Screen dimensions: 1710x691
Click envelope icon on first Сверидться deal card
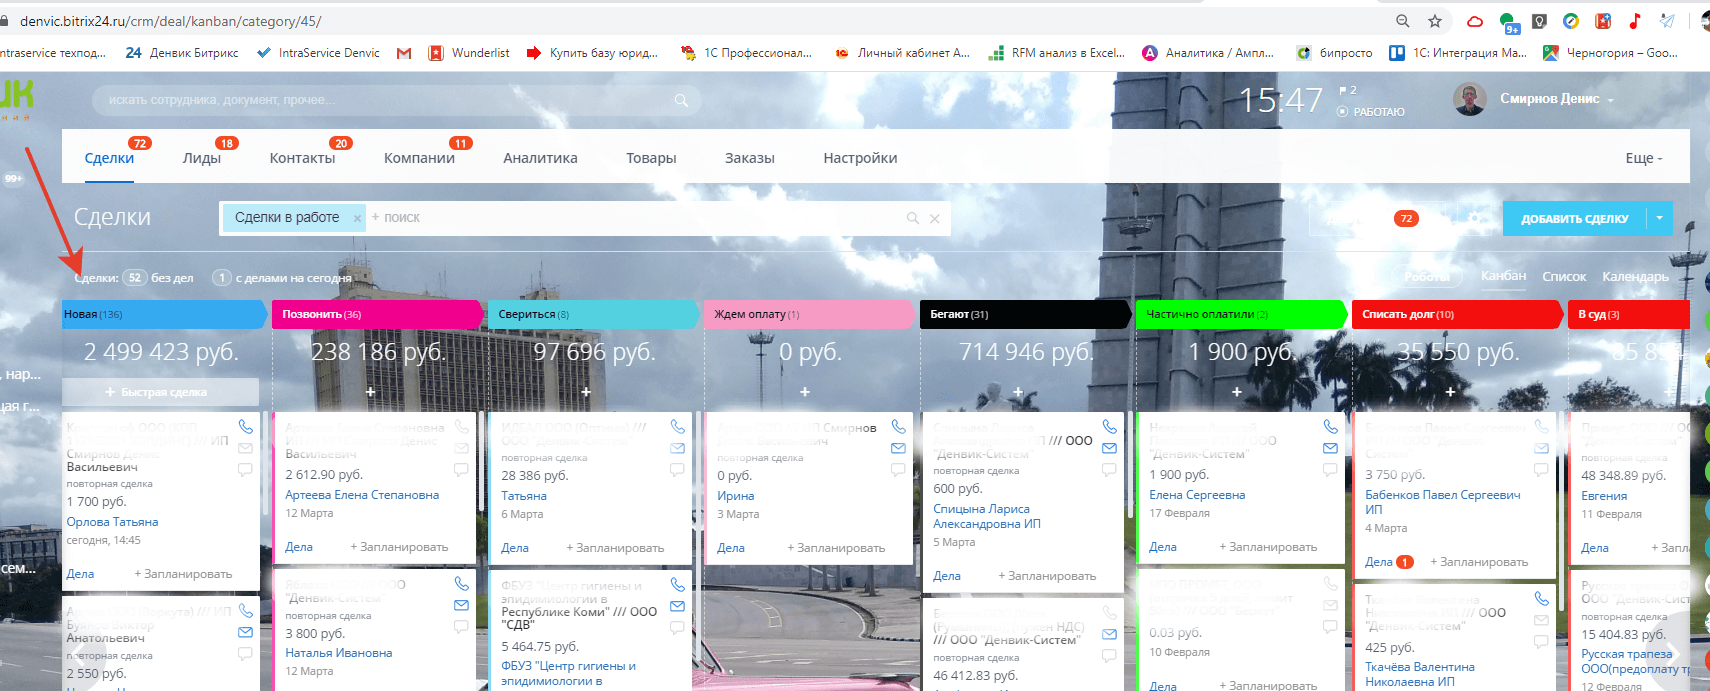pyautogui.click(x=677, y=448)
